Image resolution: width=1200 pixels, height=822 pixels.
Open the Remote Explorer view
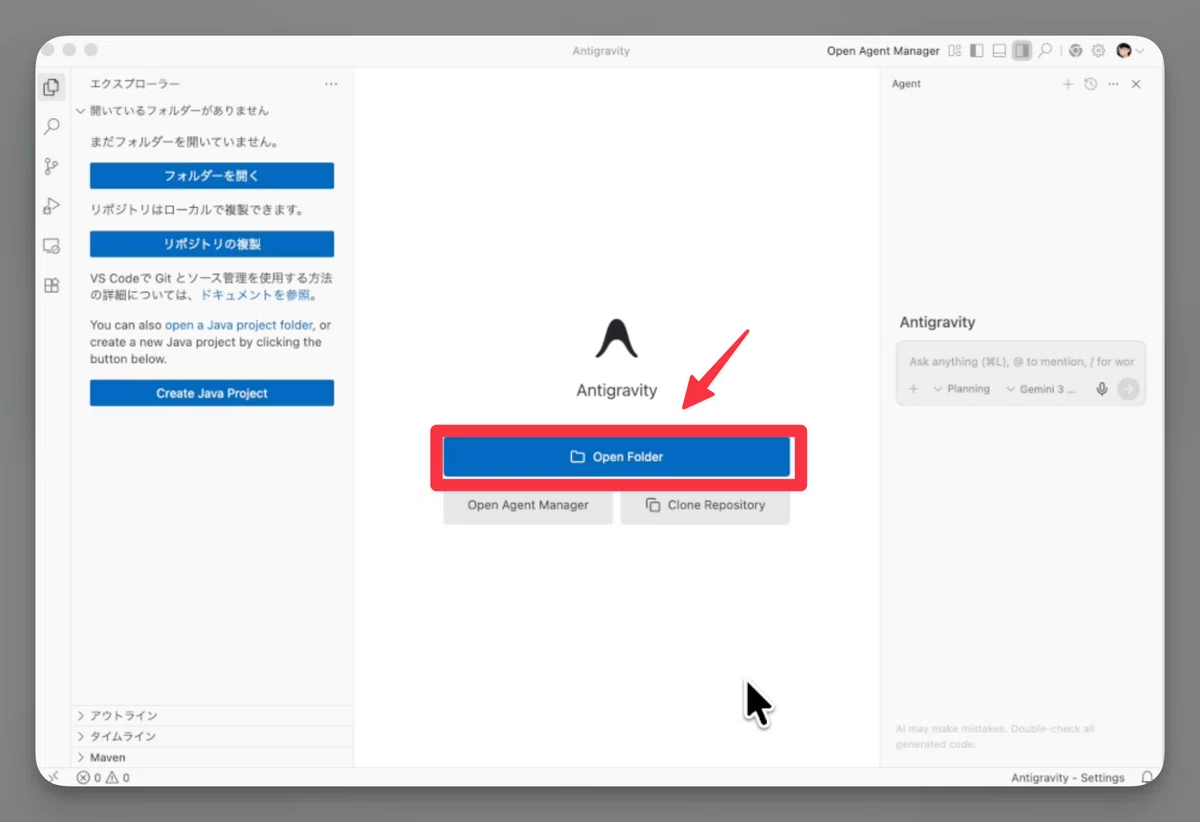[x=52, y=246]
